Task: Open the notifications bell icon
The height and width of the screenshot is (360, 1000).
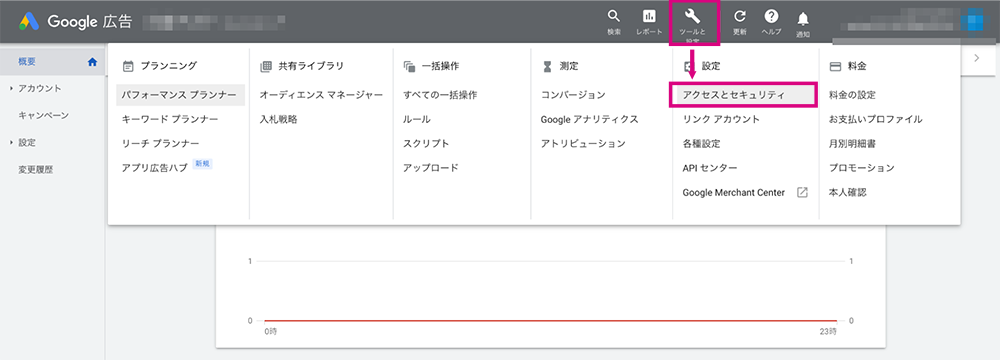Action: (x=803, y=18)
